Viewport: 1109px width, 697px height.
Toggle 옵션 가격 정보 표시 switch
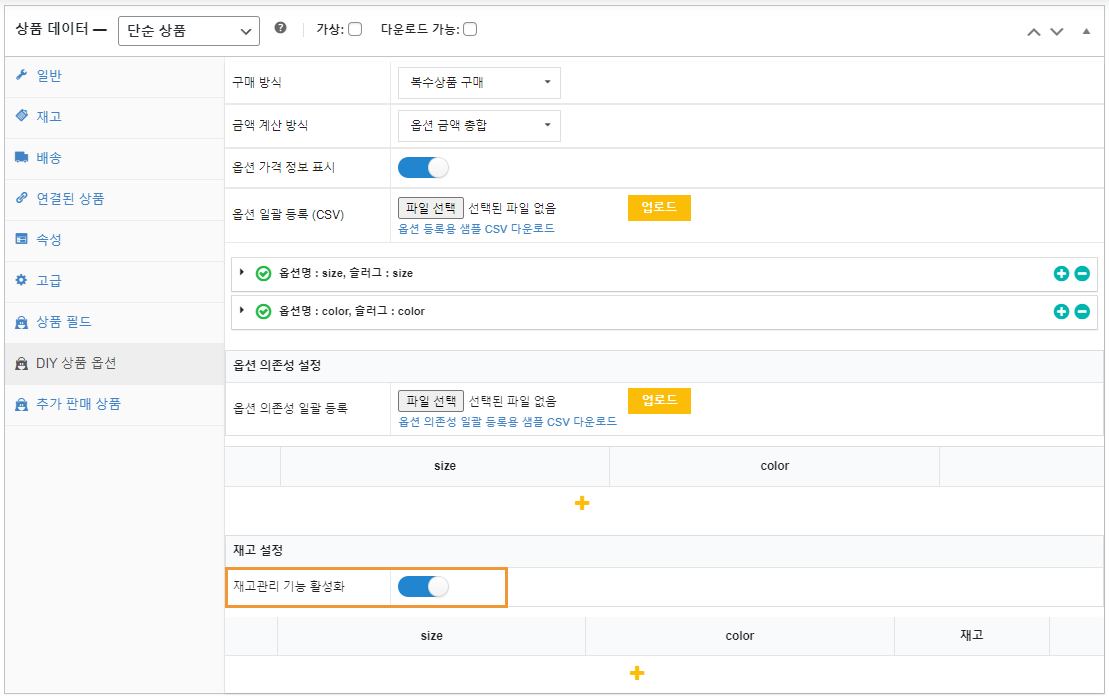pos(423,167)
